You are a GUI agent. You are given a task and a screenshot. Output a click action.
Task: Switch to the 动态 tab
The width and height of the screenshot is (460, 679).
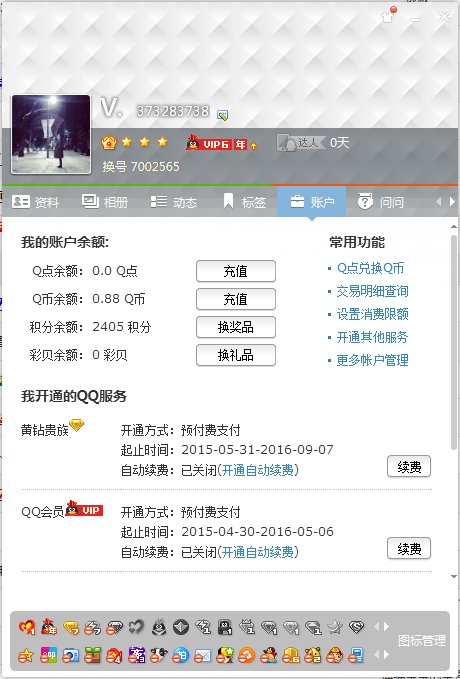coord(174,202)
